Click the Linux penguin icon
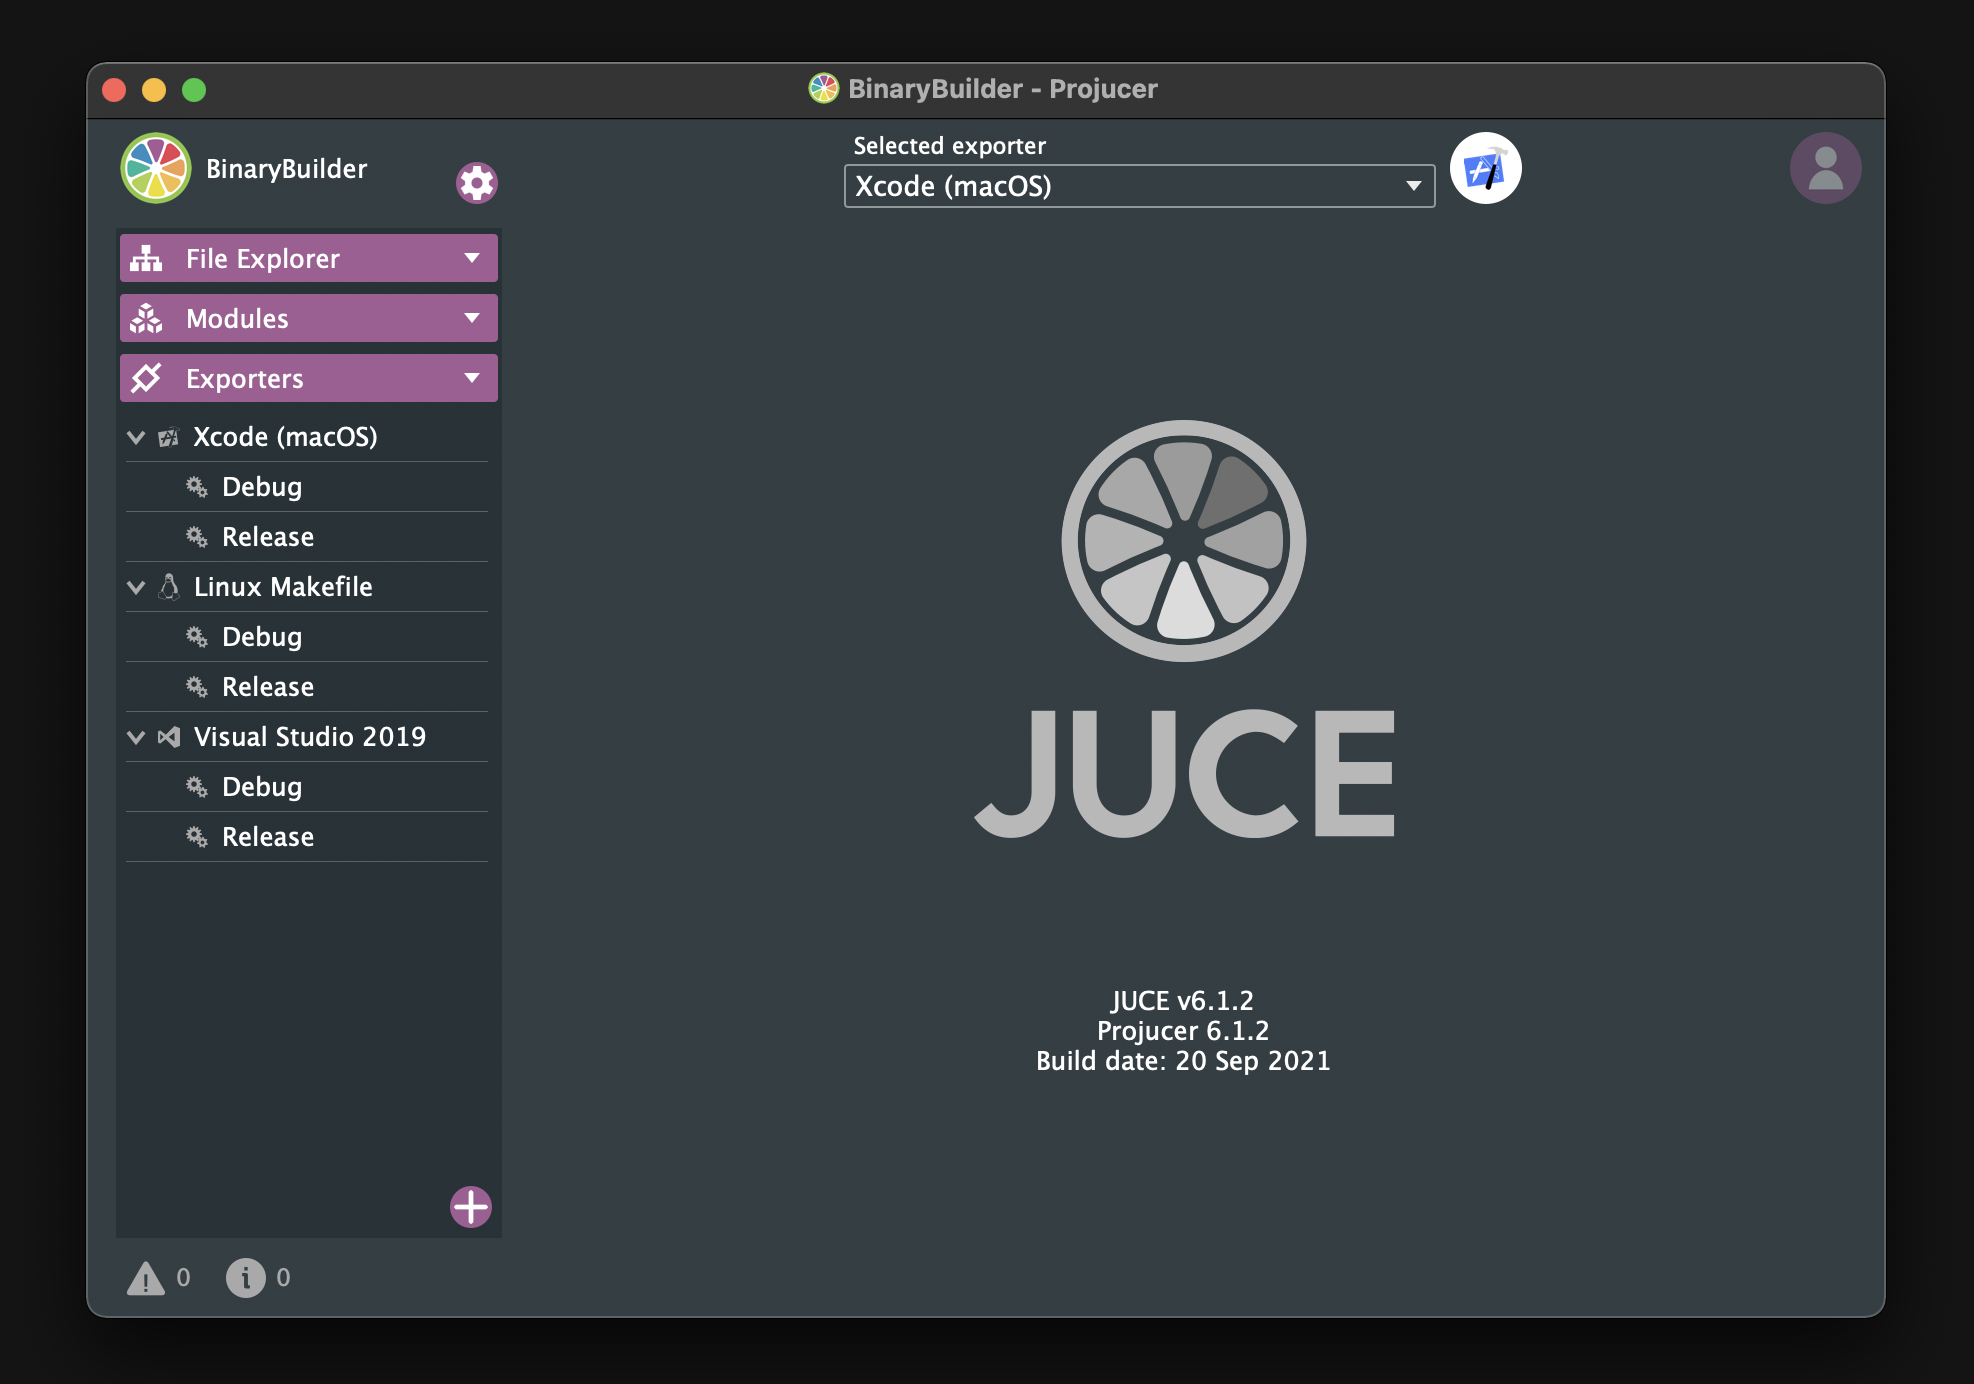 169,587
